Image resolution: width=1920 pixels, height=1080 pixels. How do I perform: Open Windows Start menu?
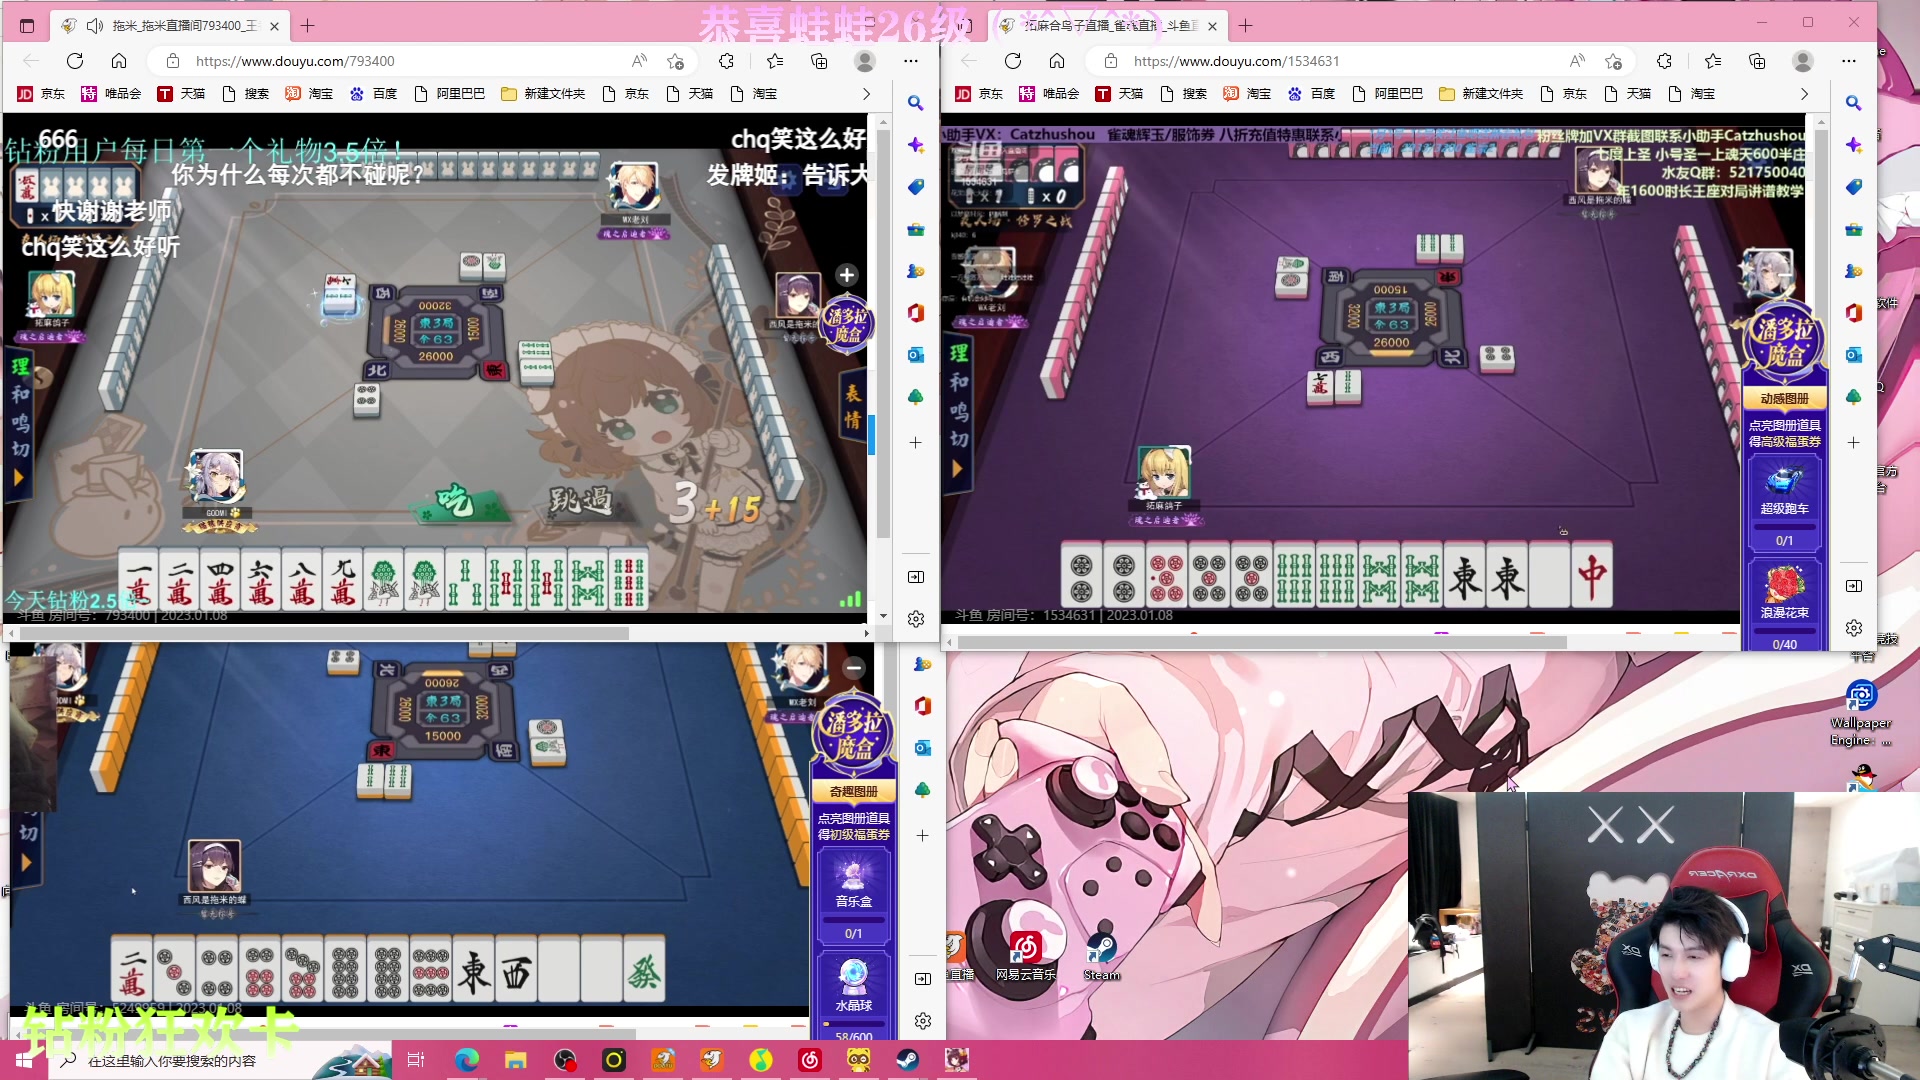click(23, 1060)
